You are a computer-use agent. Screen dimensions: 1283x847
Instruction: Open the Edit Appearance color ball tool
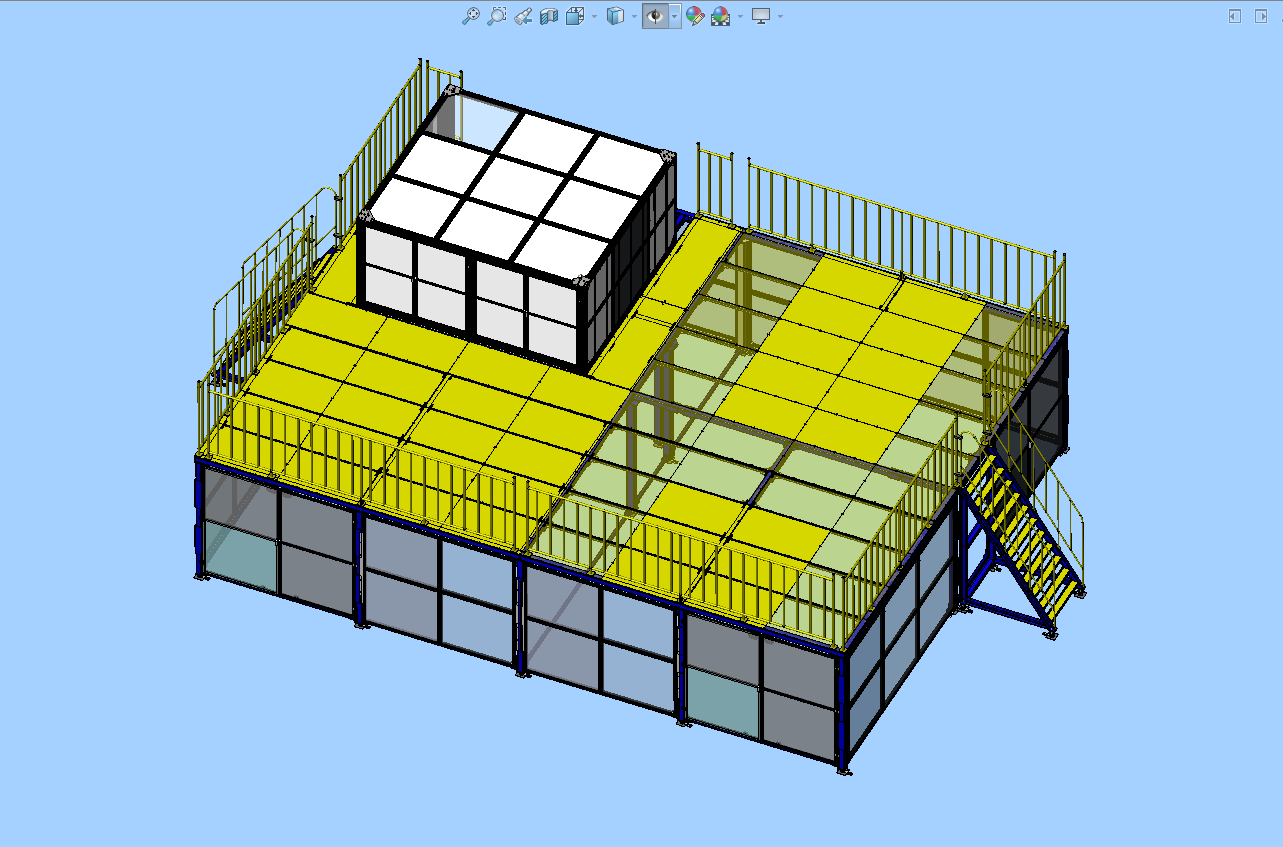(x=694, y=16)
